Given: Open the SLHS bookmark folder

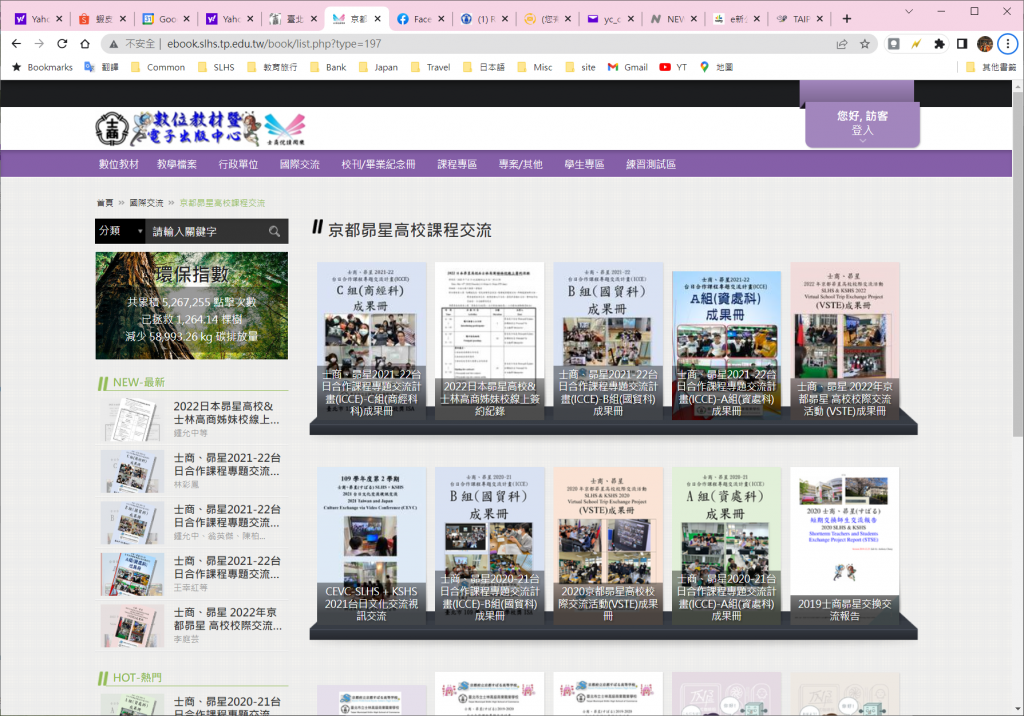Looking at the screenshot, I should click(216, 67).
